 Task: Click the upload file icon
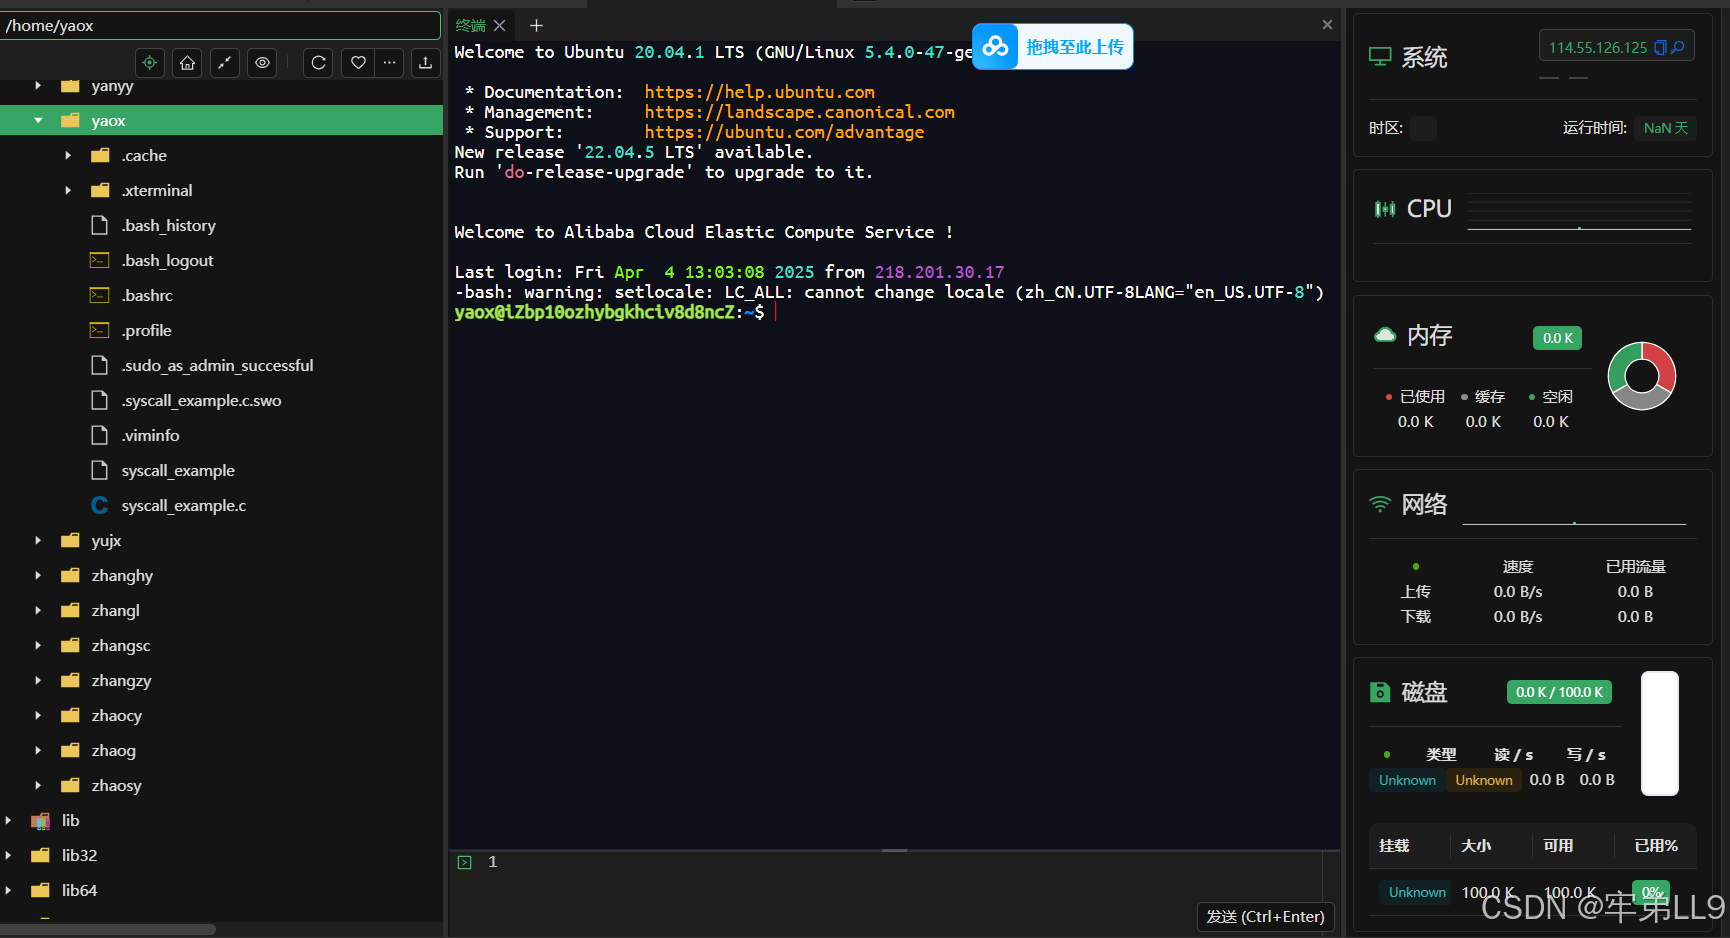pyautogui.click(x=425, y=63)
